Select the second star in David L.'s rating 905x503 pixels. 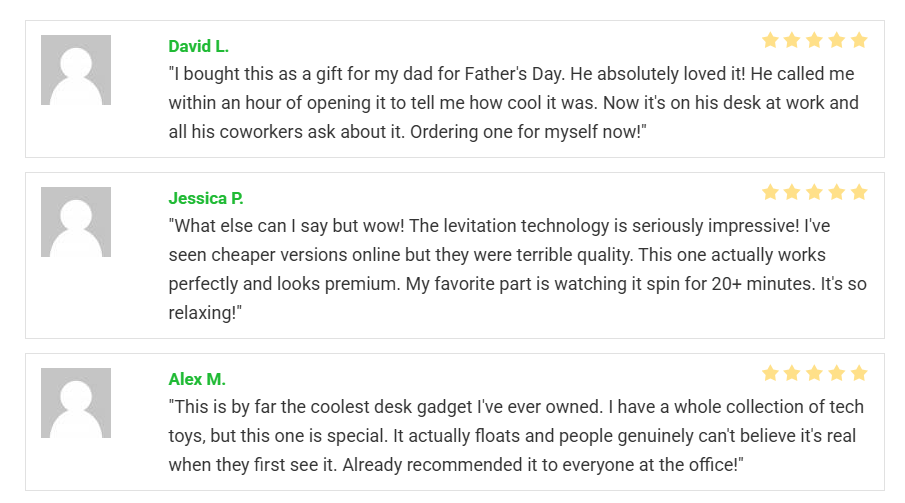[792, 41]
